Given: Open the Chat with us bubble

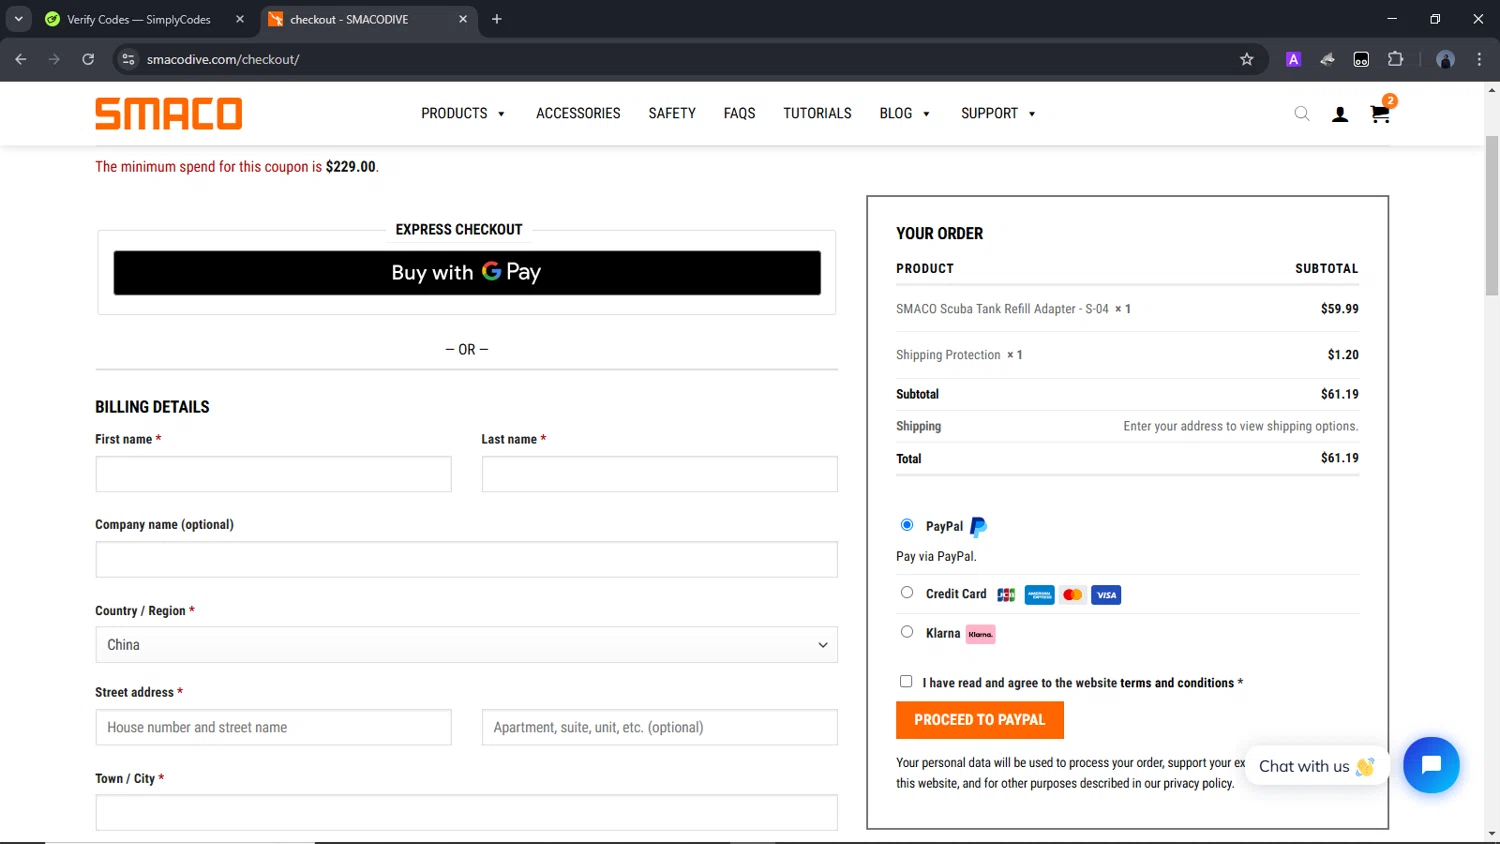Looking at the screenshot, I should coord(1316,766).
